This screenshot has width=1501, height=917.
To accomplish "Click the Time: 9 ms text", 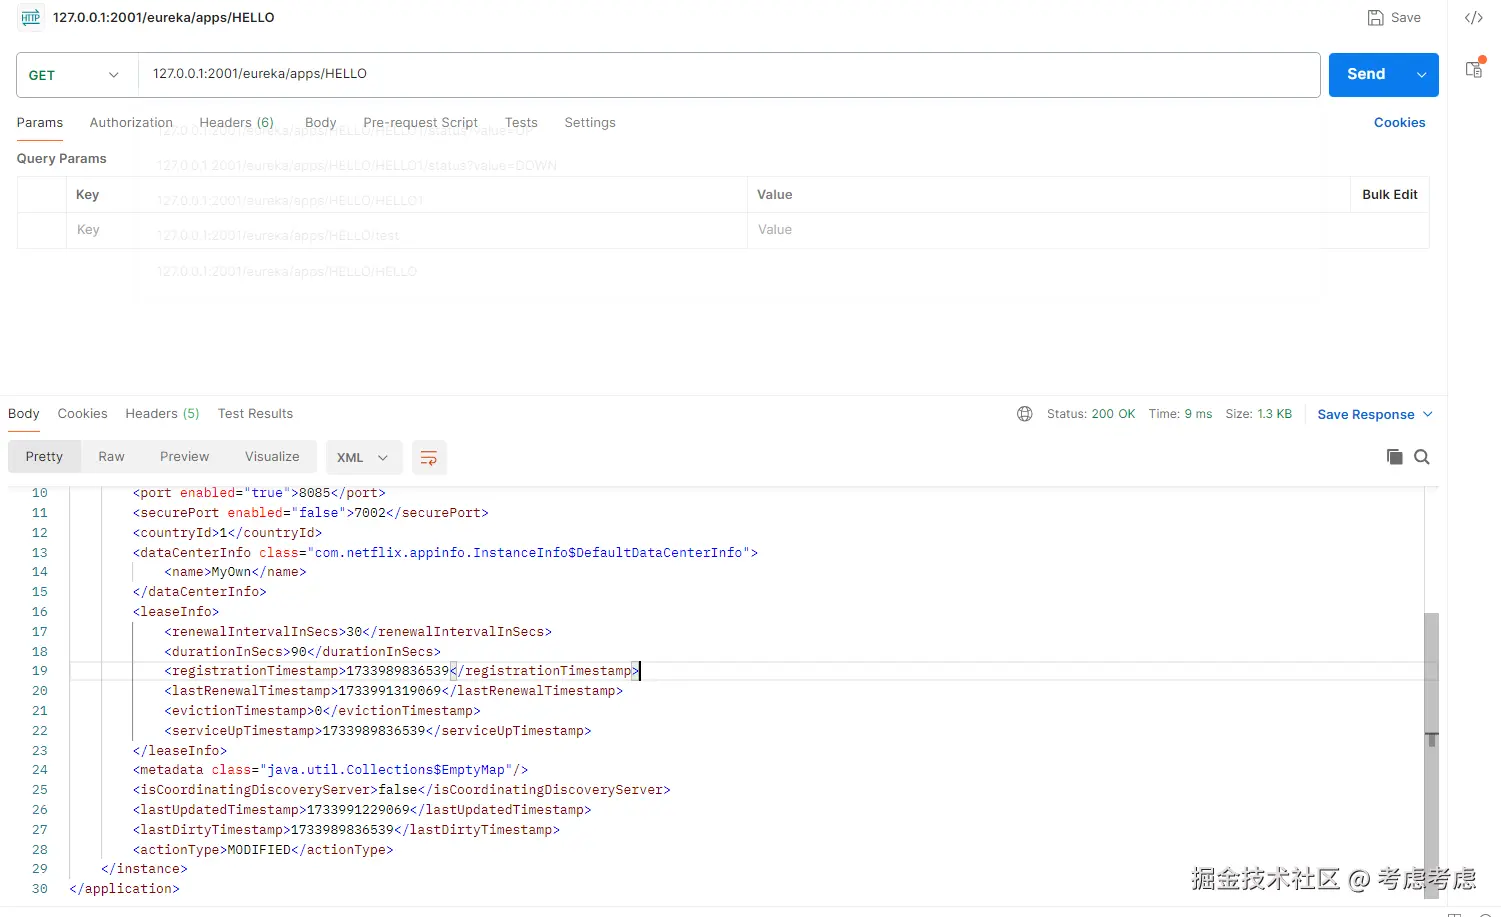I will pos(1180,414).
